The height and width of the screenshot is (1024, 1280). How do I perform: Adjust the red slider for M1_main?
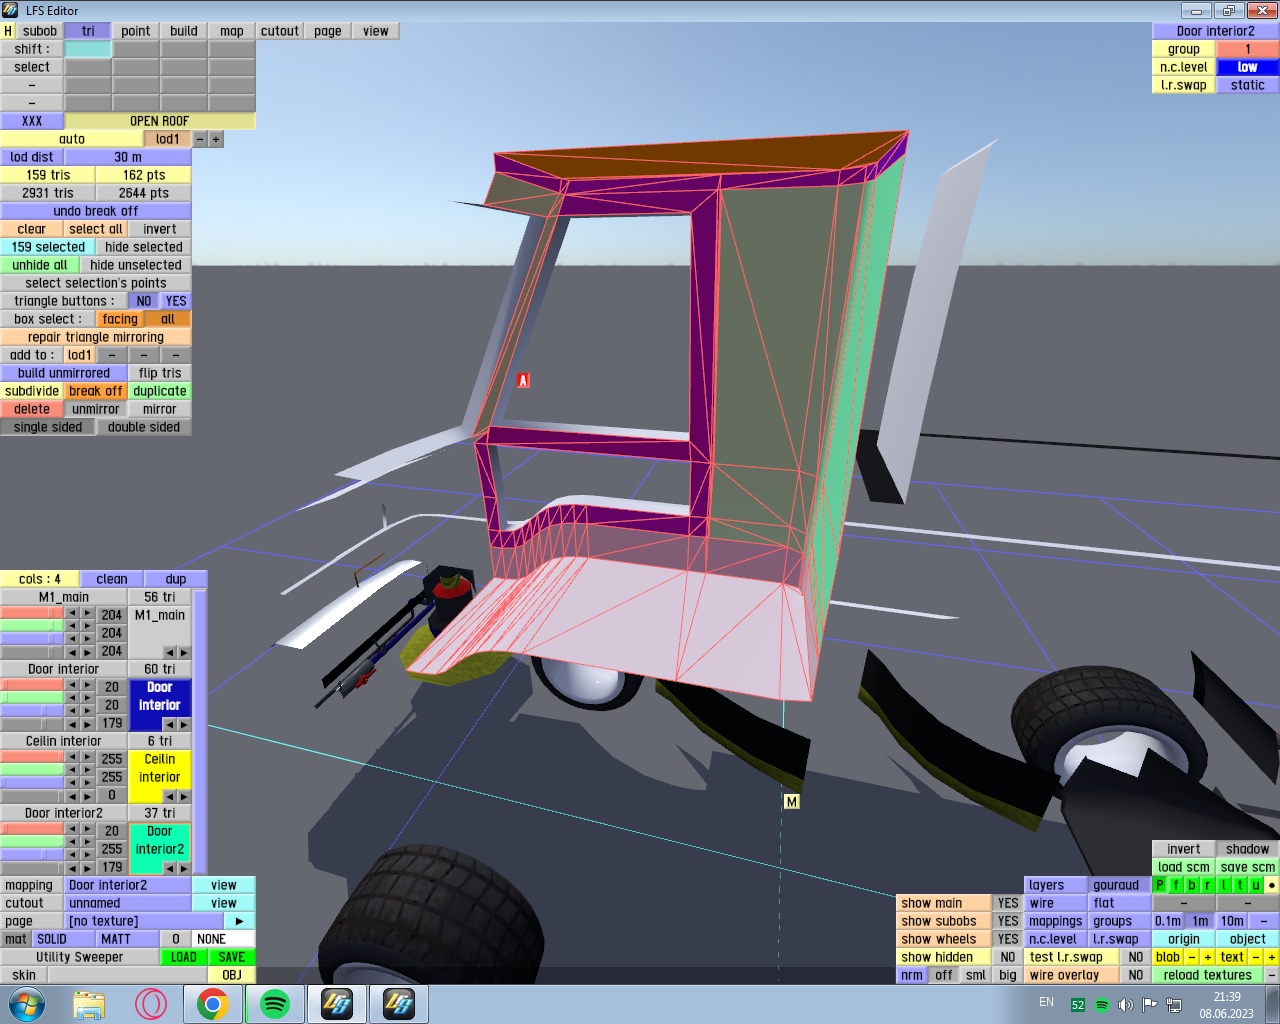click(32, 613)
